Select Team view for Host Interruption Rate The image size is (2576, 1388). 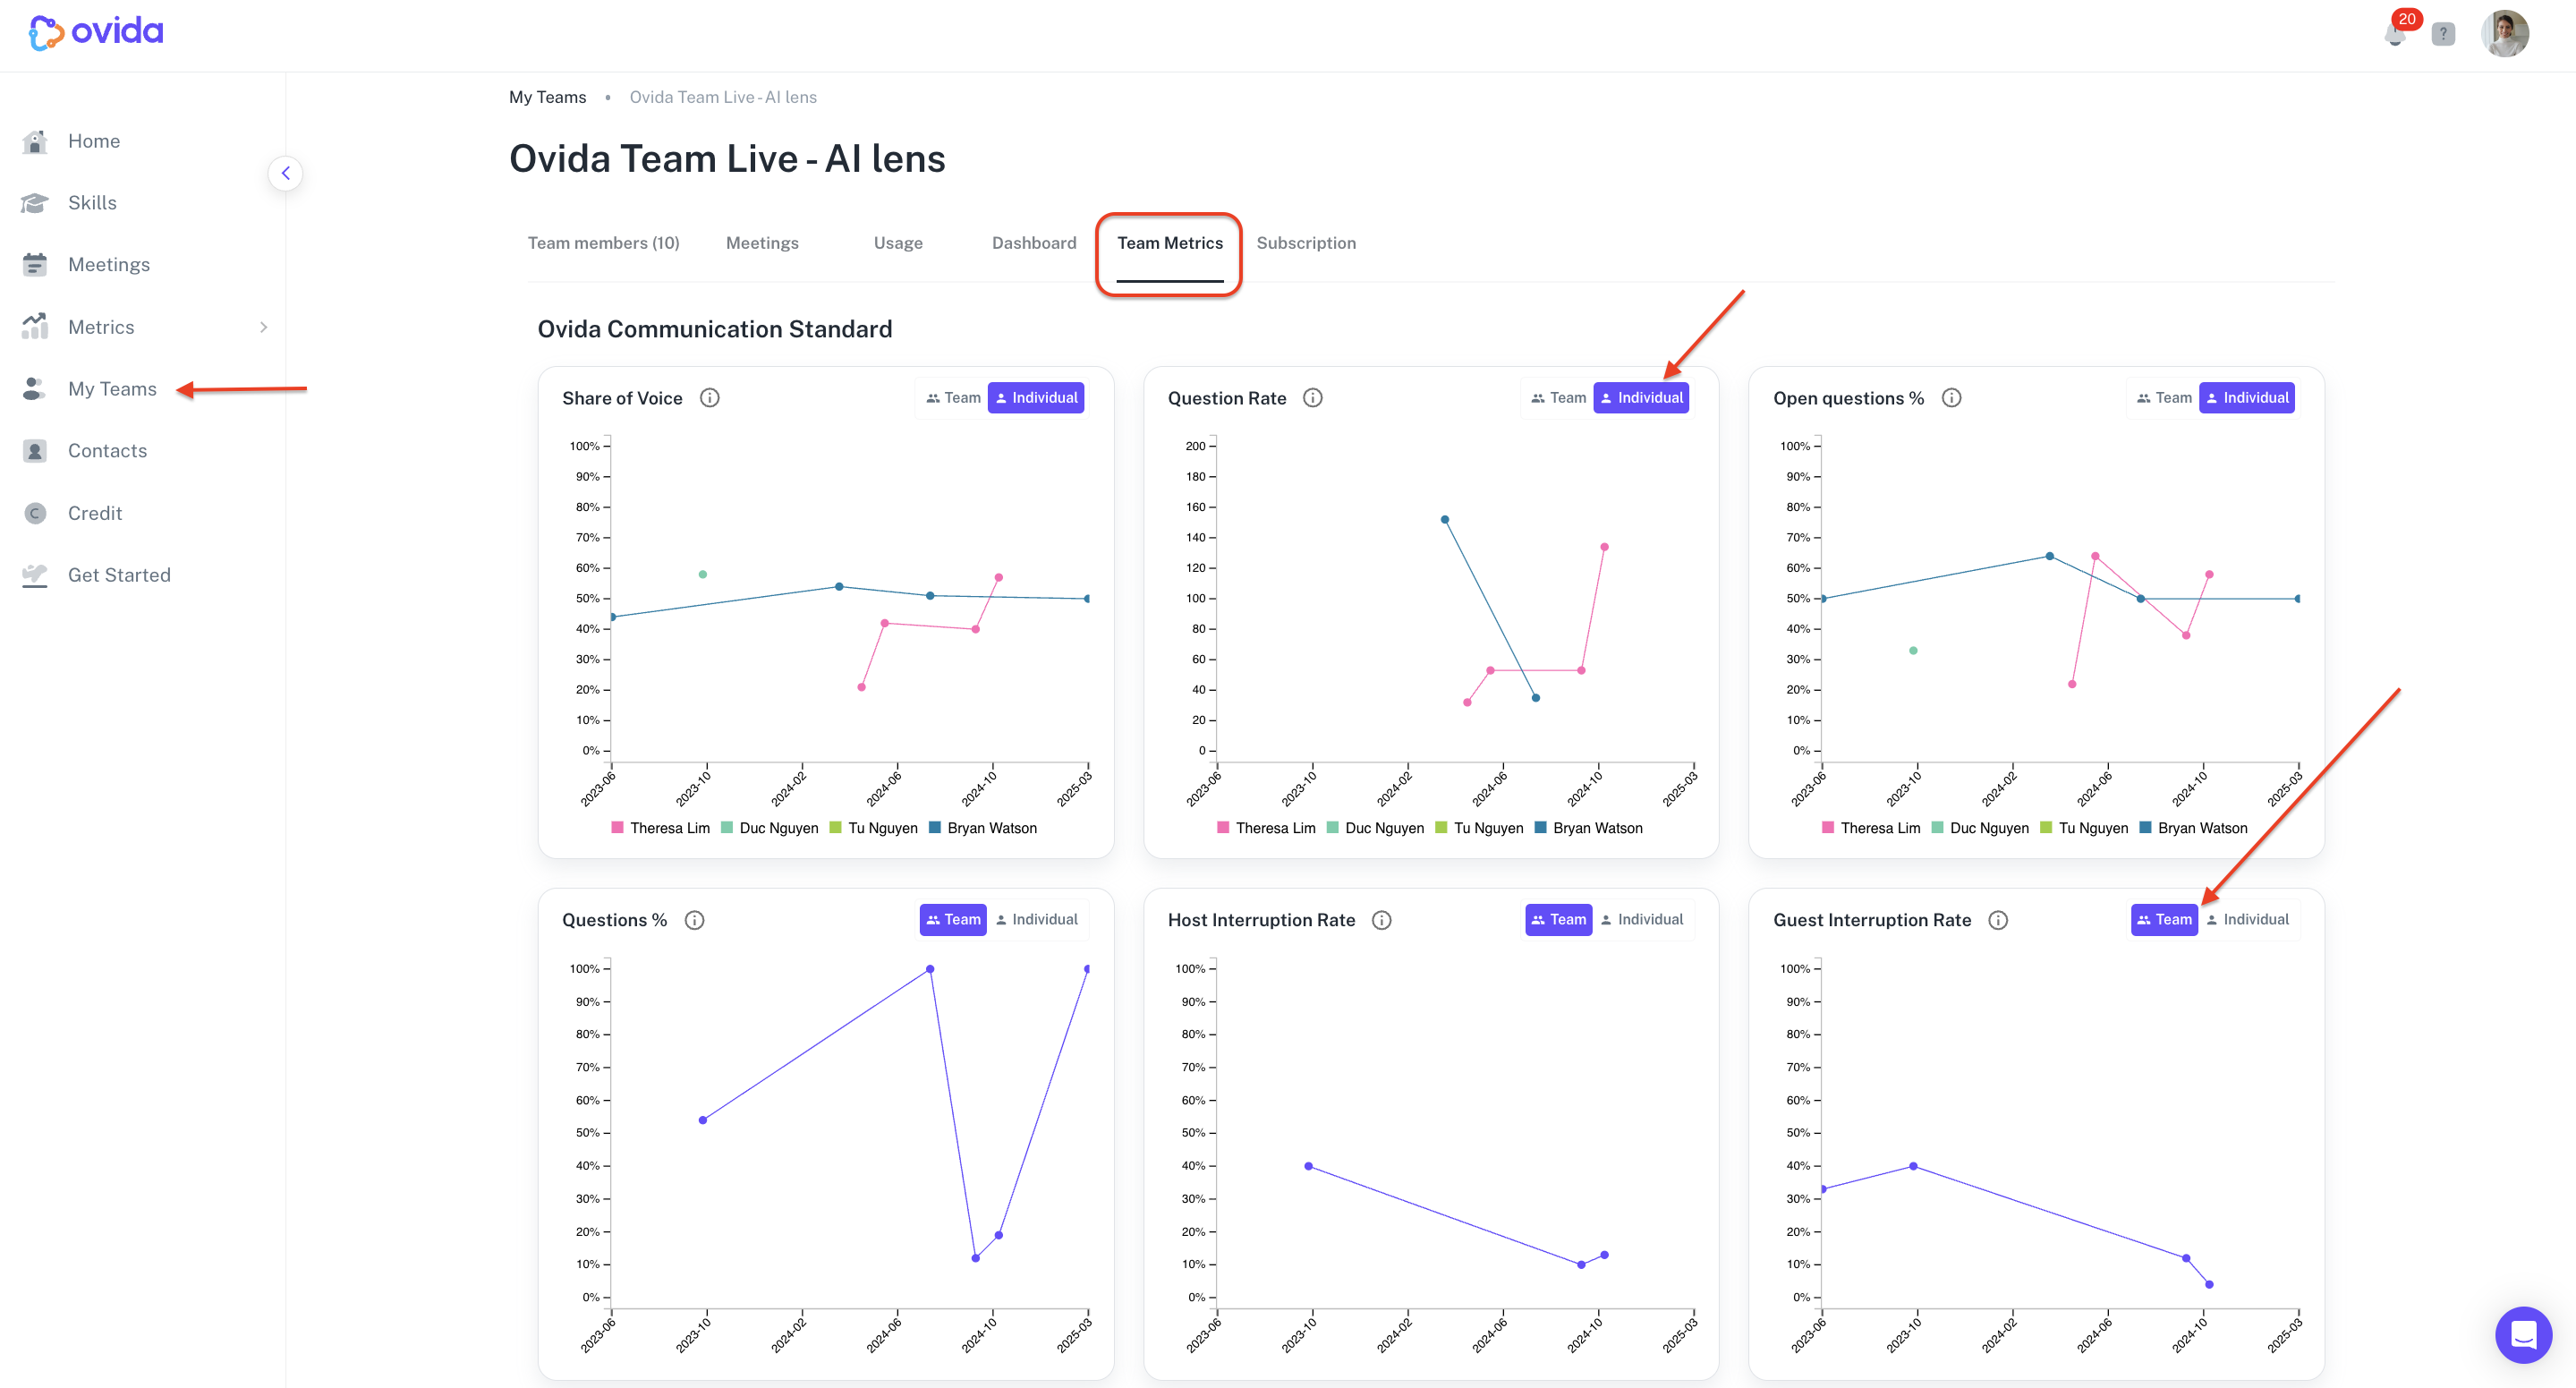(x=1558, y=920)
